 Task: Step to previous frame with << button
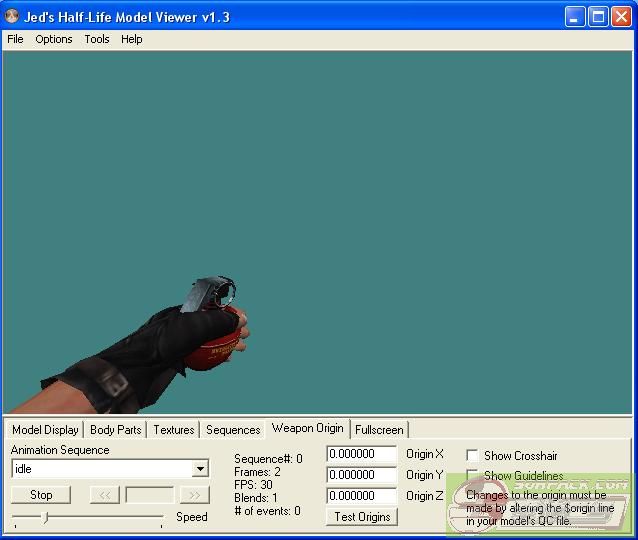point(105,495)
